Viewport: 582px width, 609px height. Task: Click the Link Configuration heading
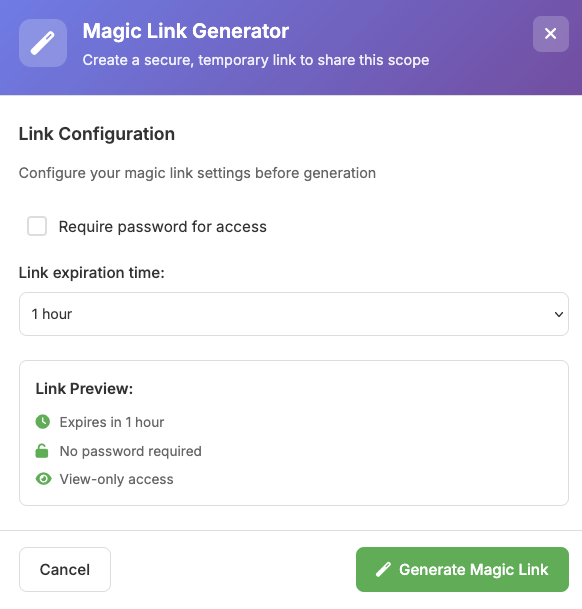(97, 134)
